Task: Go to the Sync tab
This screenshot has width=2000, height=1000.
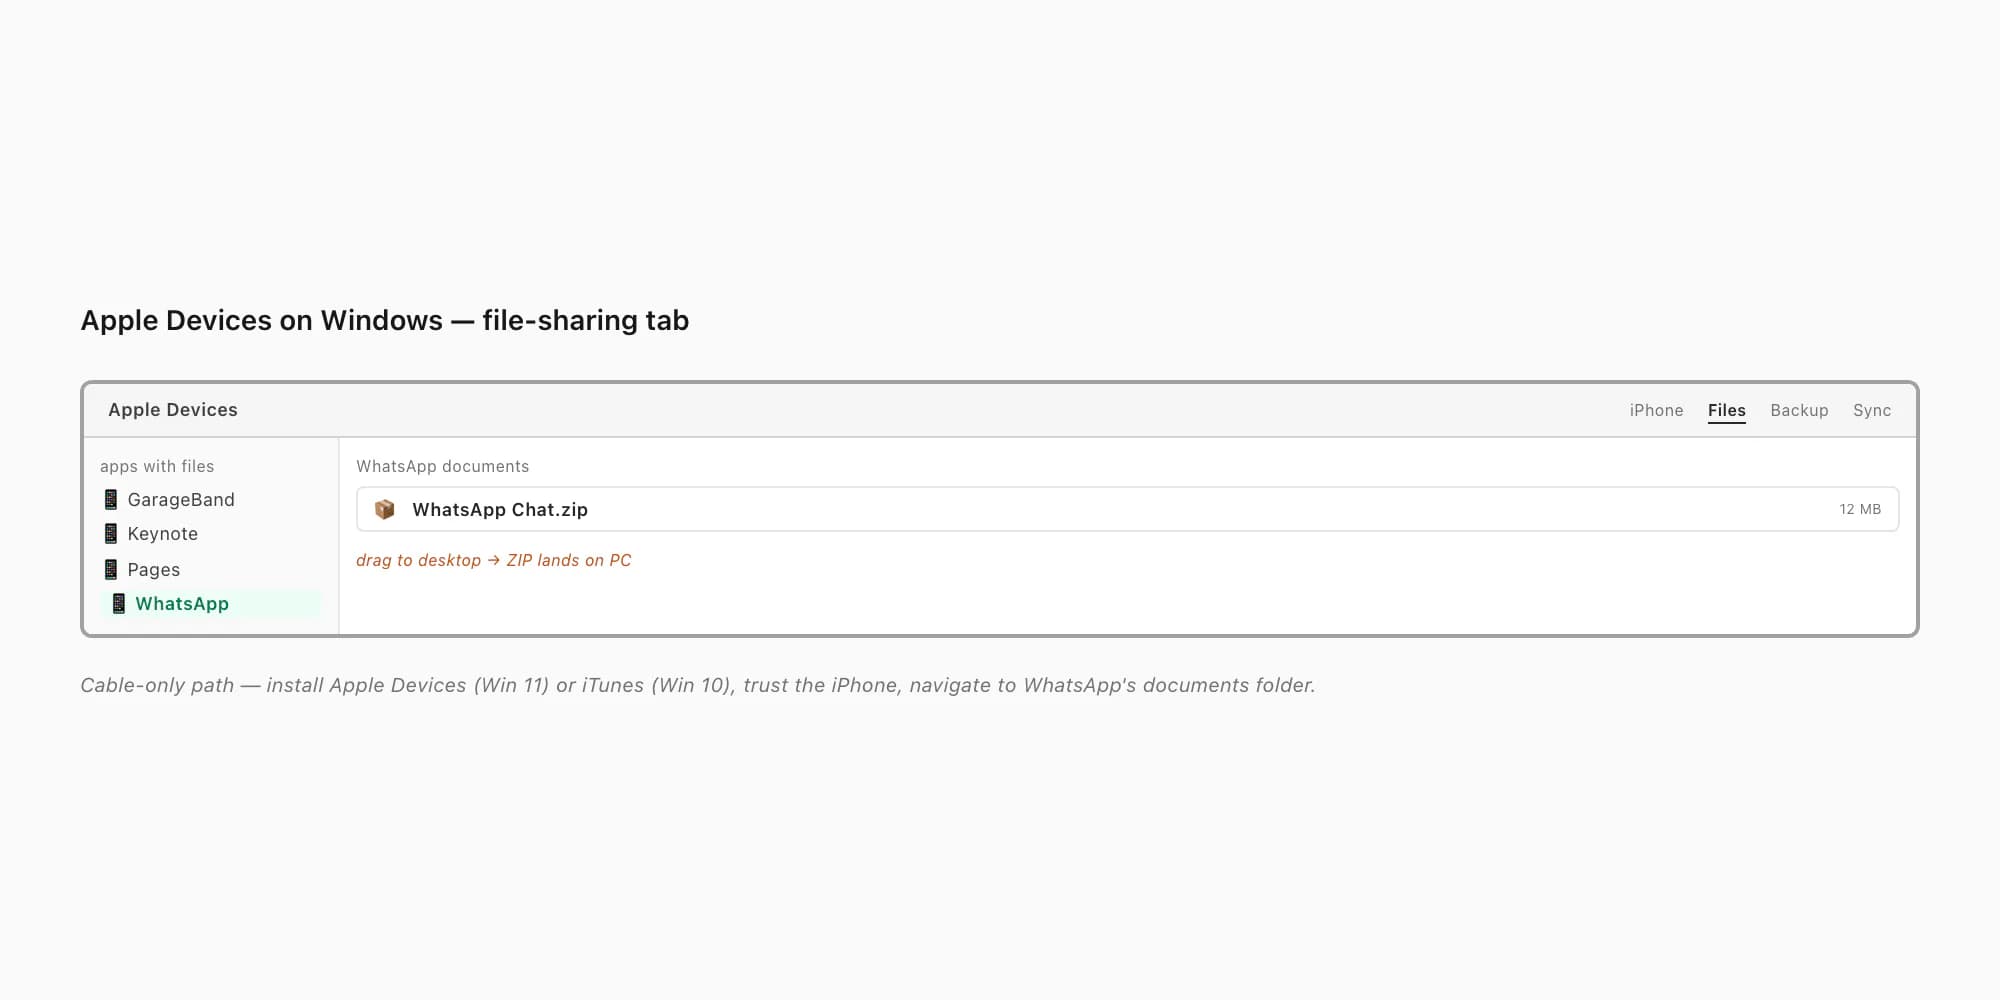Action: point(1872,410)
